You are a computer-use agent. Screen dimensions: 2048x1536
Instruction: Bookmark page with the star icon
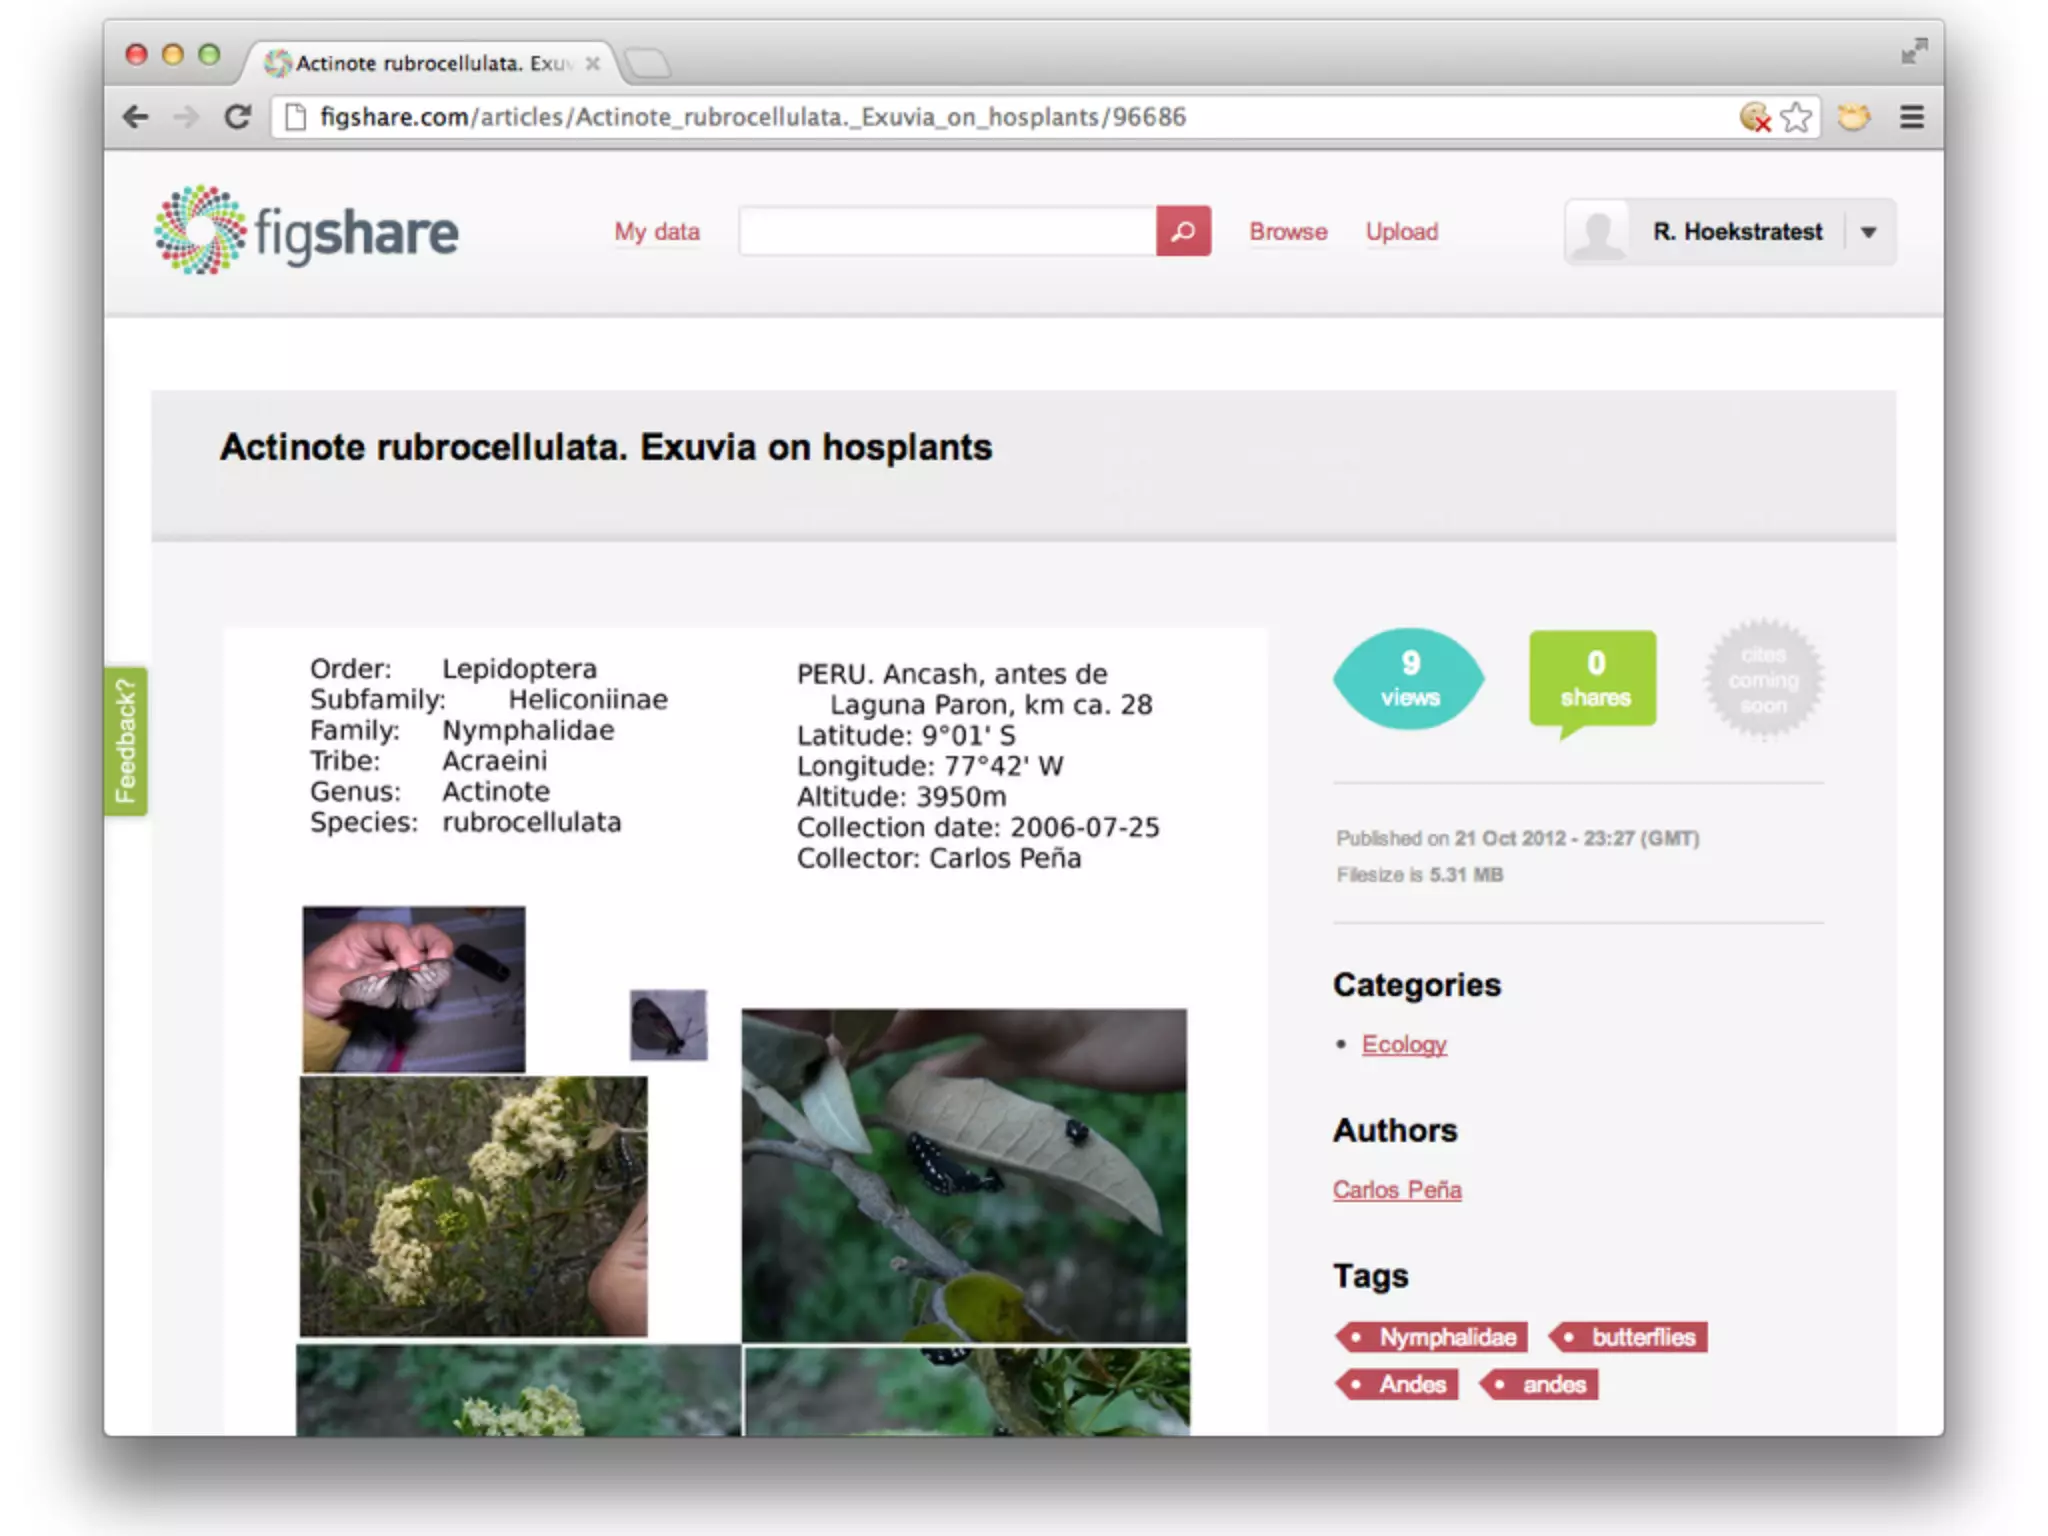click(x=1797, y=117)
